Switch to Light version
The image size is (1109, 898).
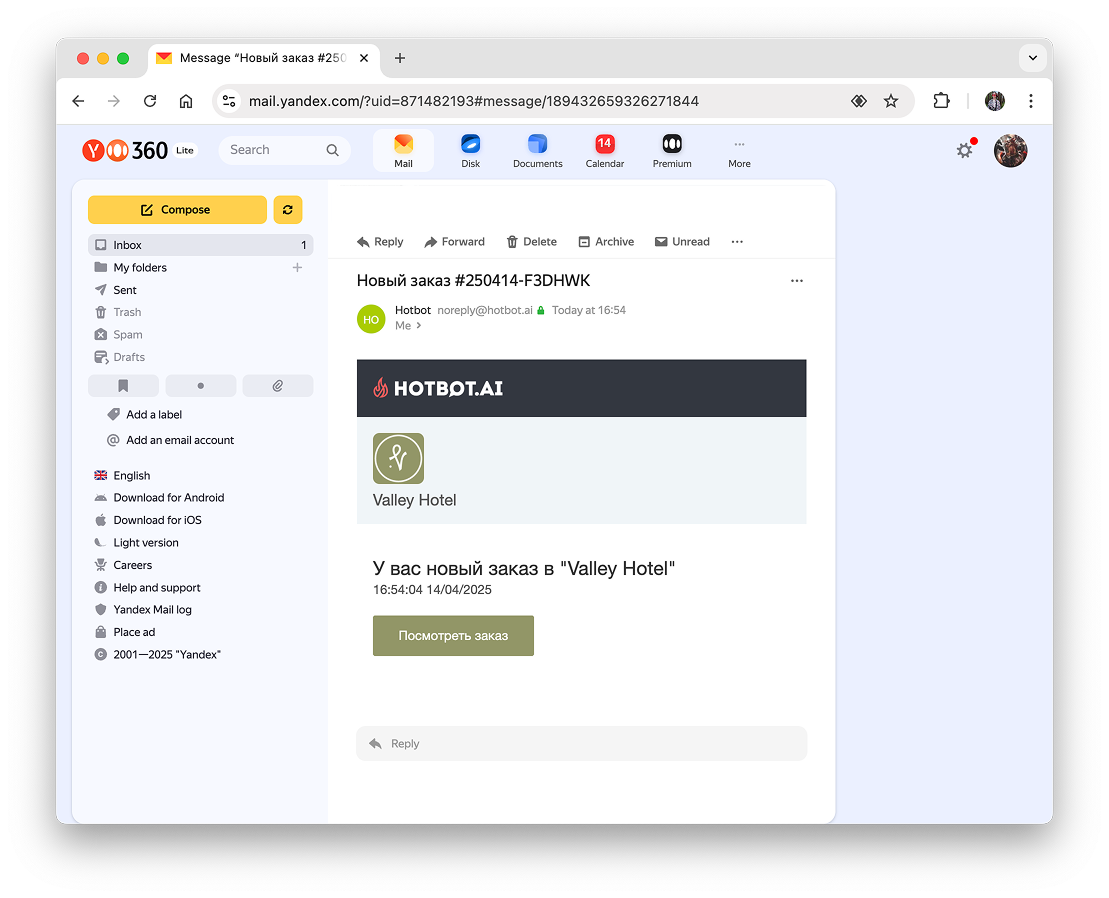tap(146, 542)
